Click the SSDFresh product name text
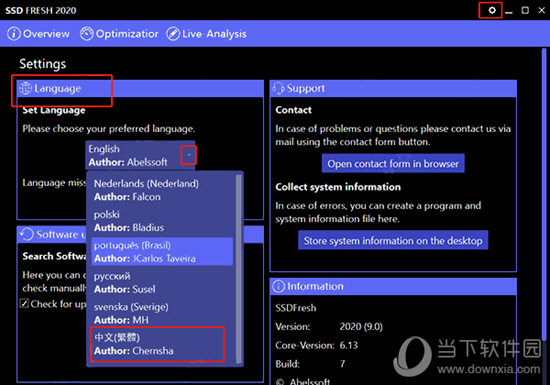 coord(296,308)
